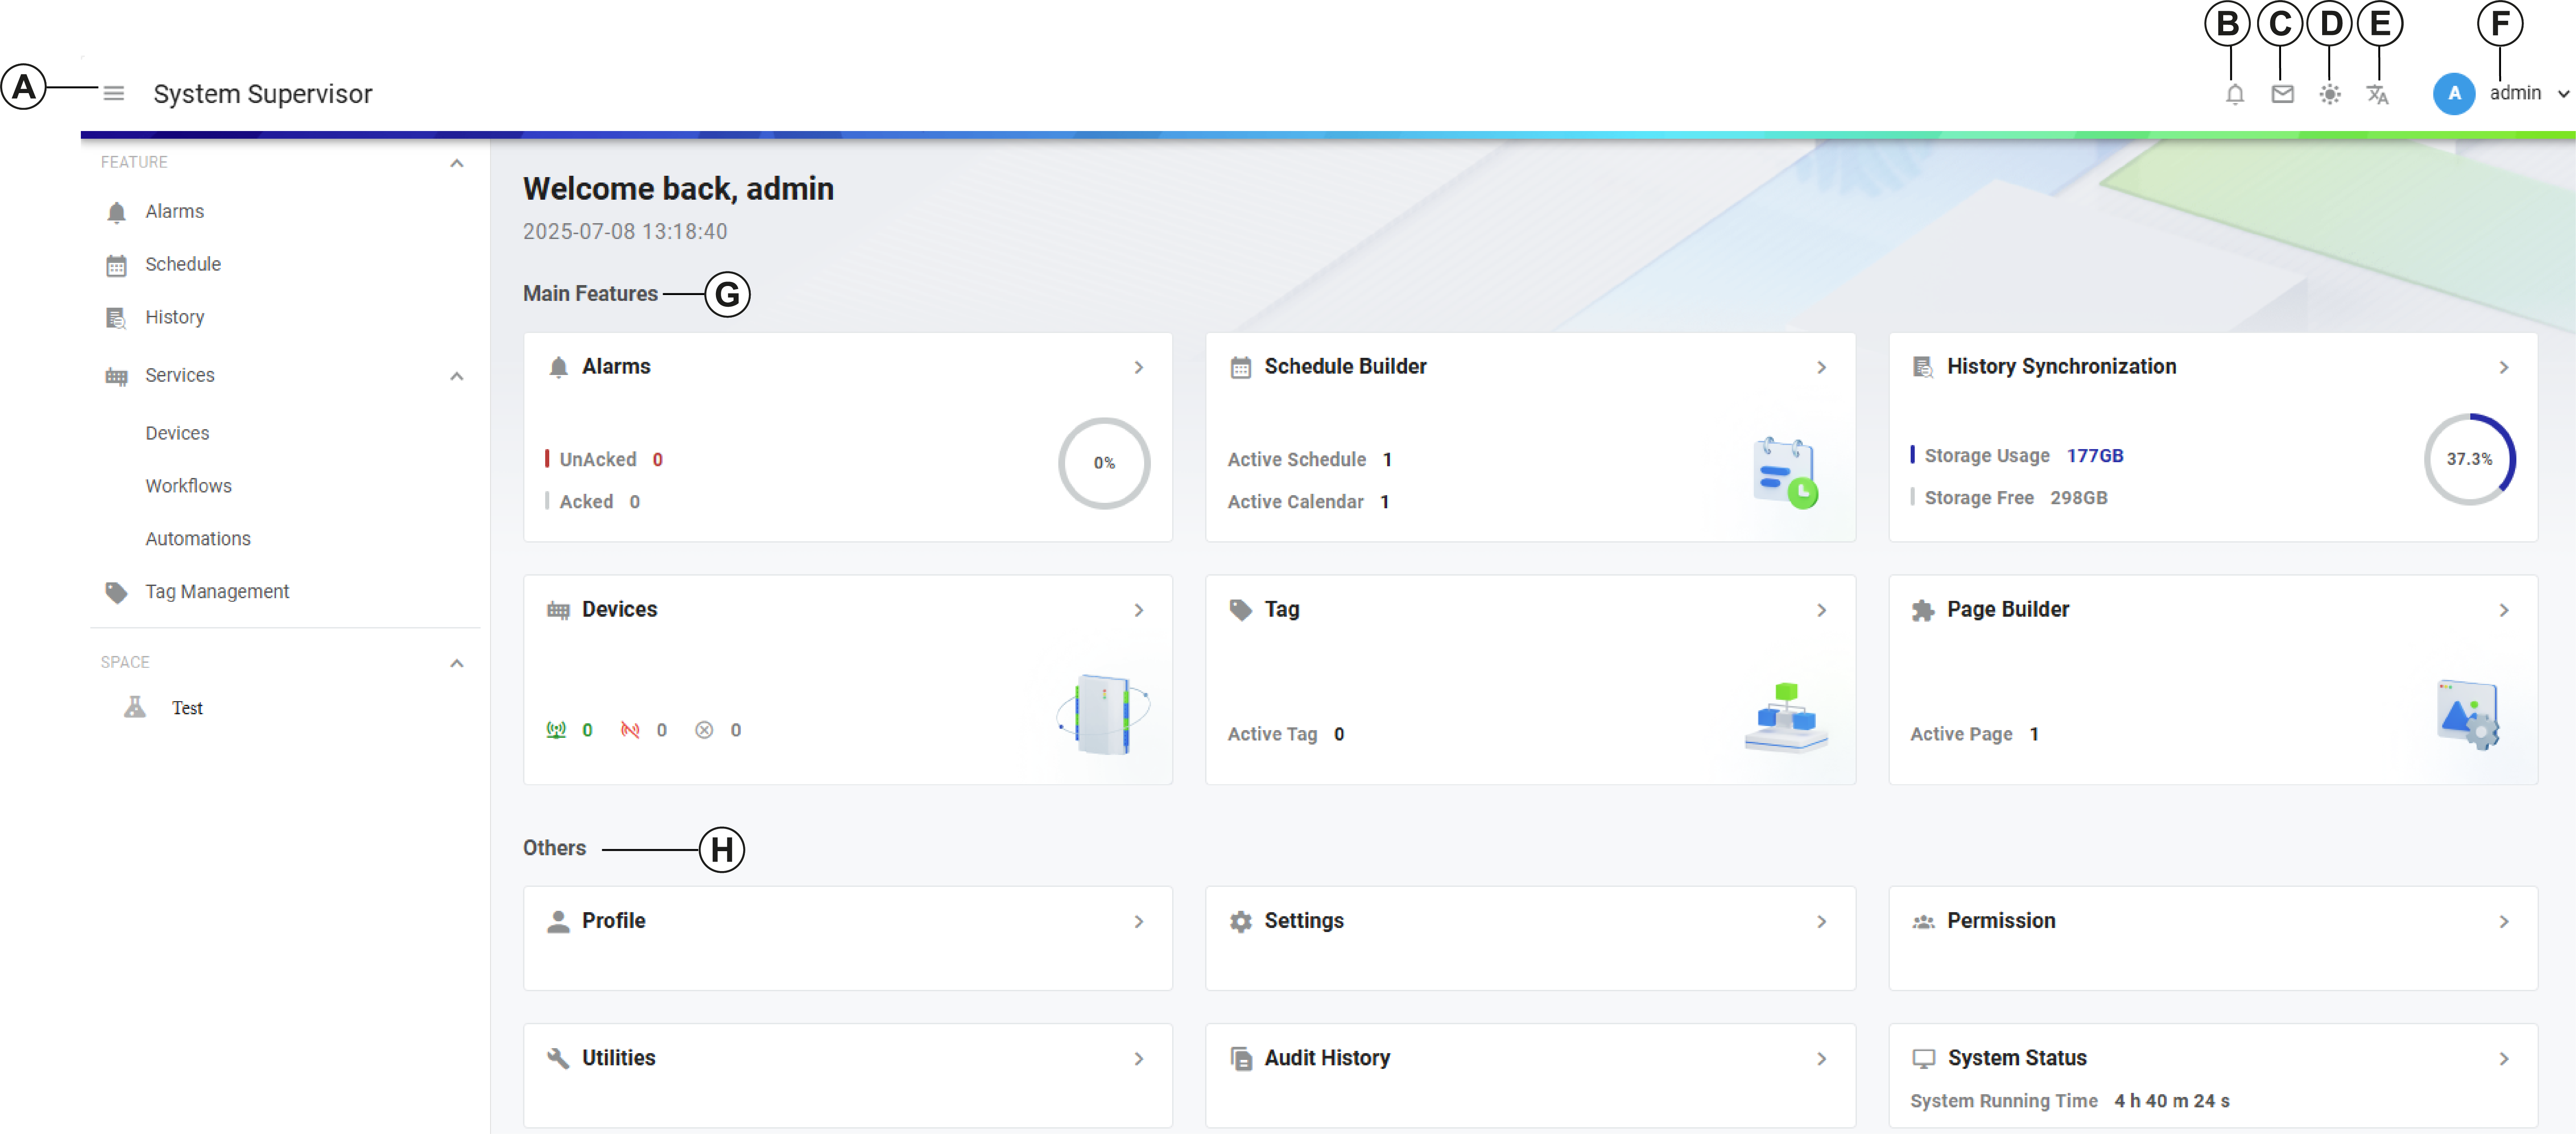
Task: Open Tag Management in the sidebar
Action: [x=216, y=591]
